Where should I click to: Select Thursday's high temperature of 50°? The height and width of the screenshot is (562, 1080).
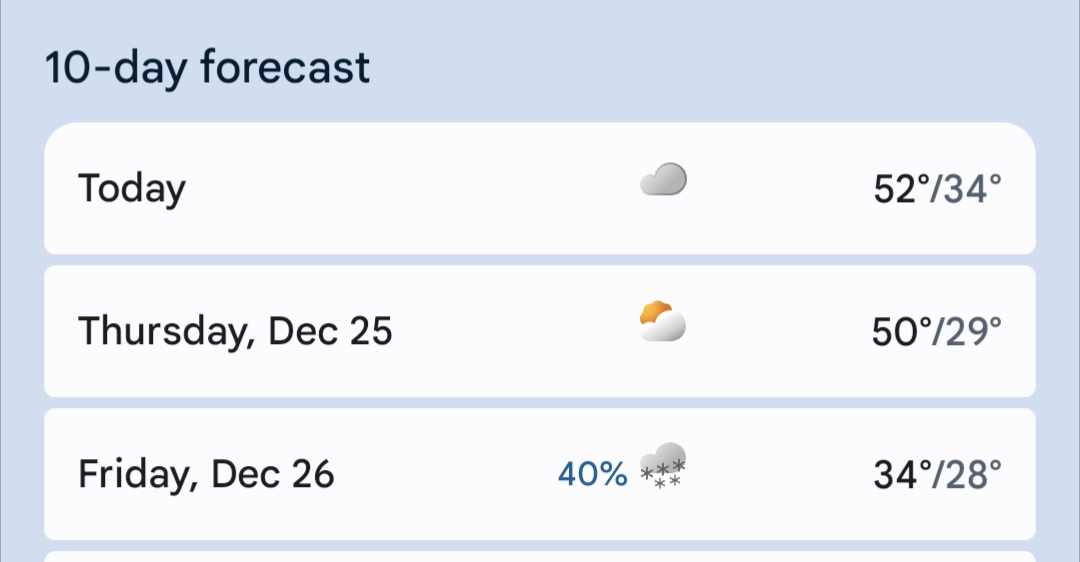[899, 331]
